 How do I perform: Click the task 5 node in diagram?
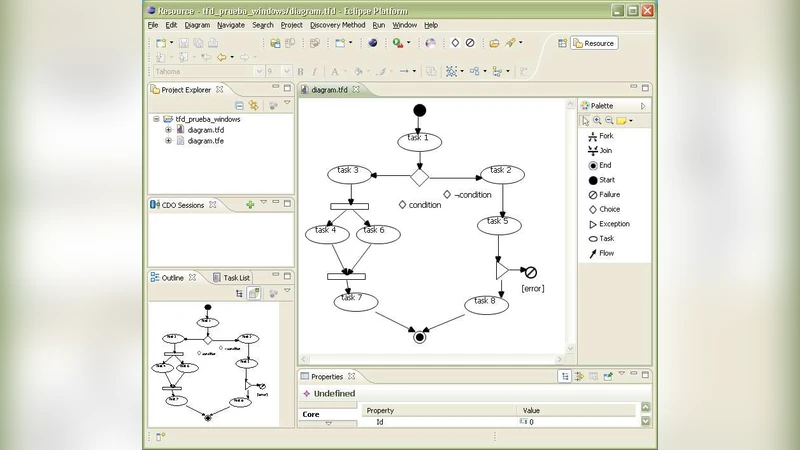(x=500, y=222)
